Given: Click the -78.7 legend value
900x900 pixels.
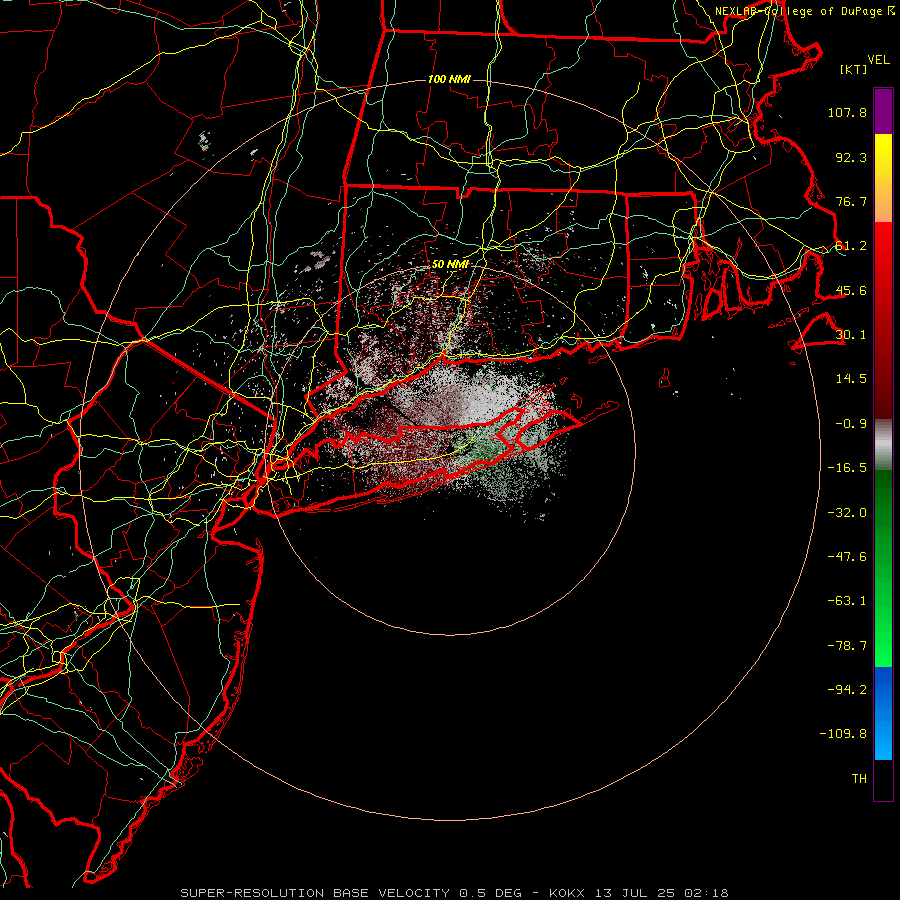Looking at the screenshot, I should click(847, 646).
